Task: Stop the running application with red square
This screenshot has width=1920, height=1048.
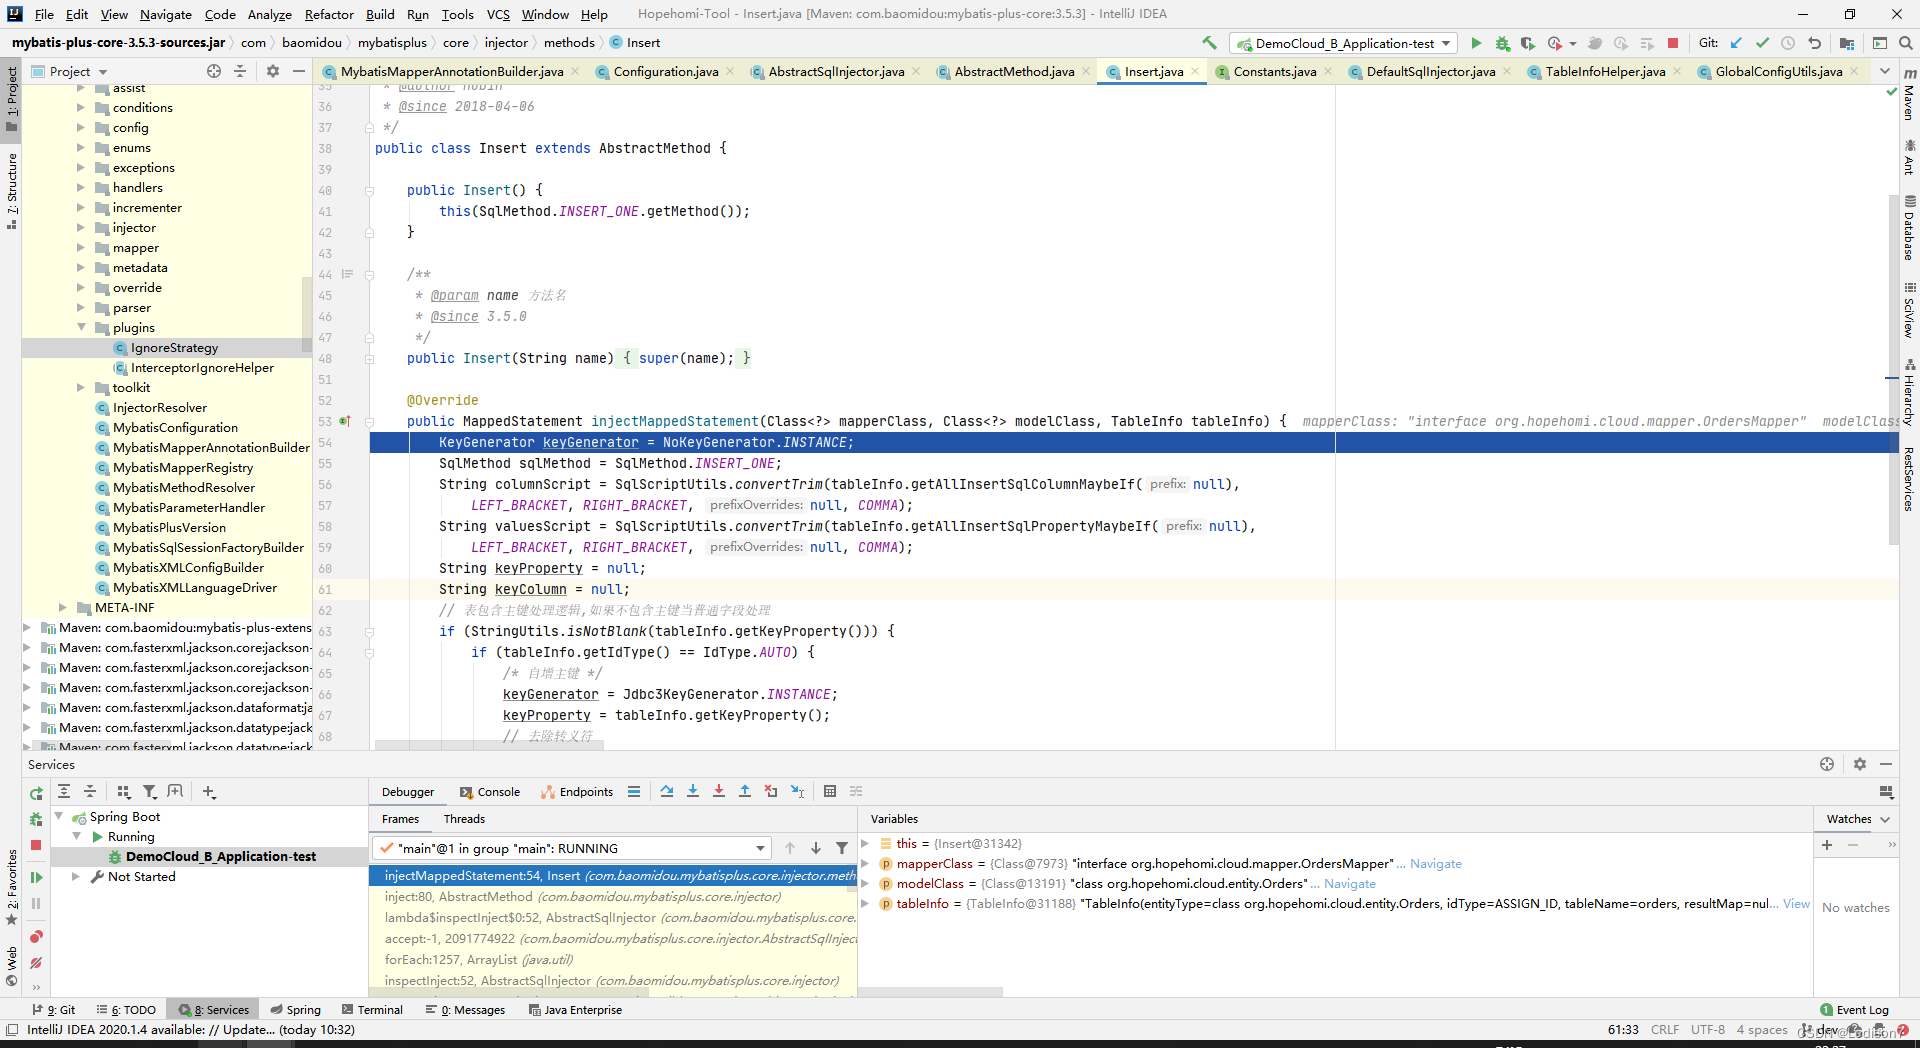Action: pos(1673,43)
